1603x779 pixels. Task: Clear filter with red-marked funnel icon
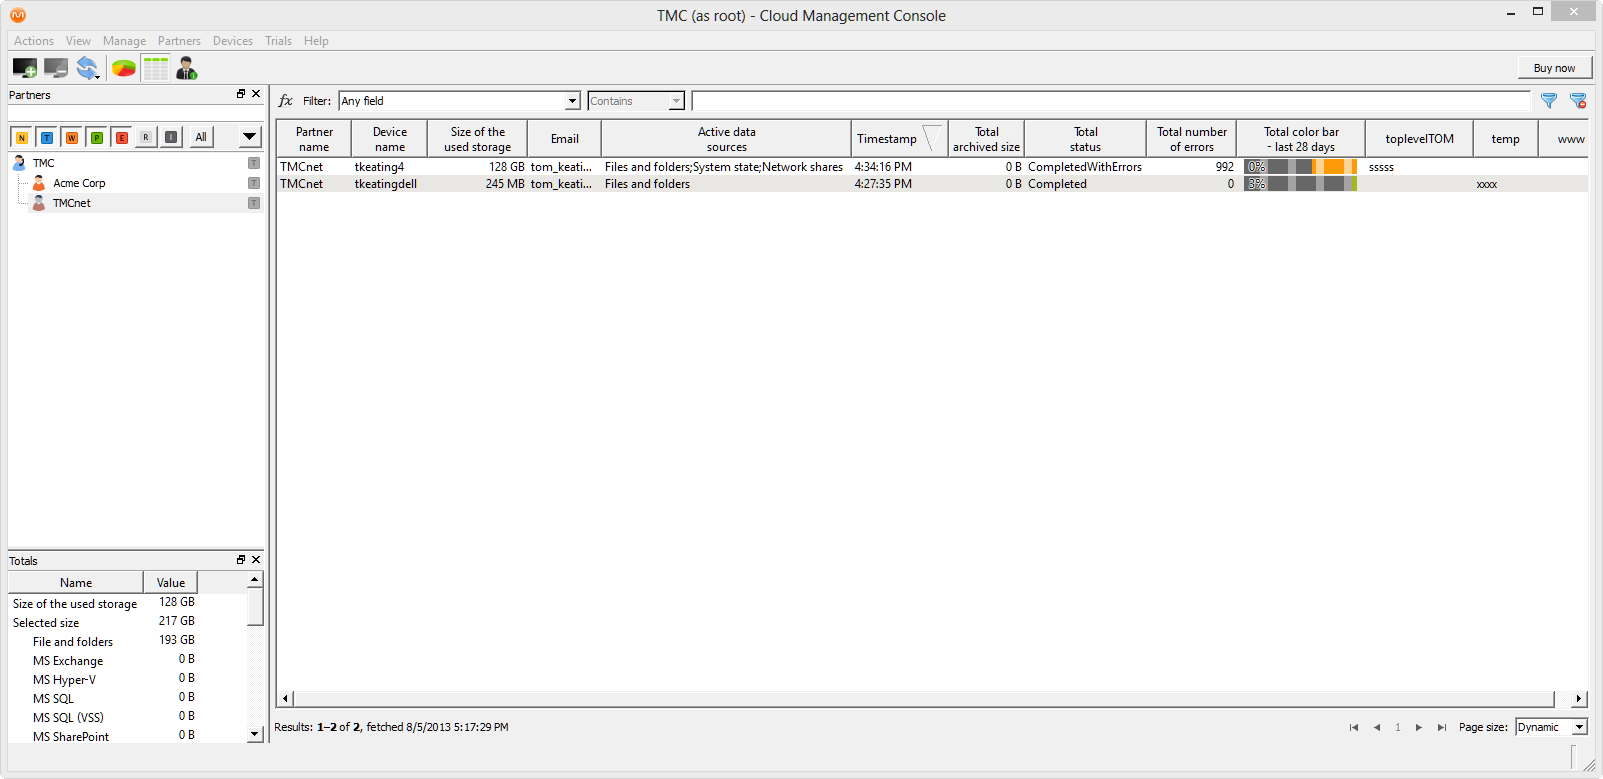(x=1578, y=101)
